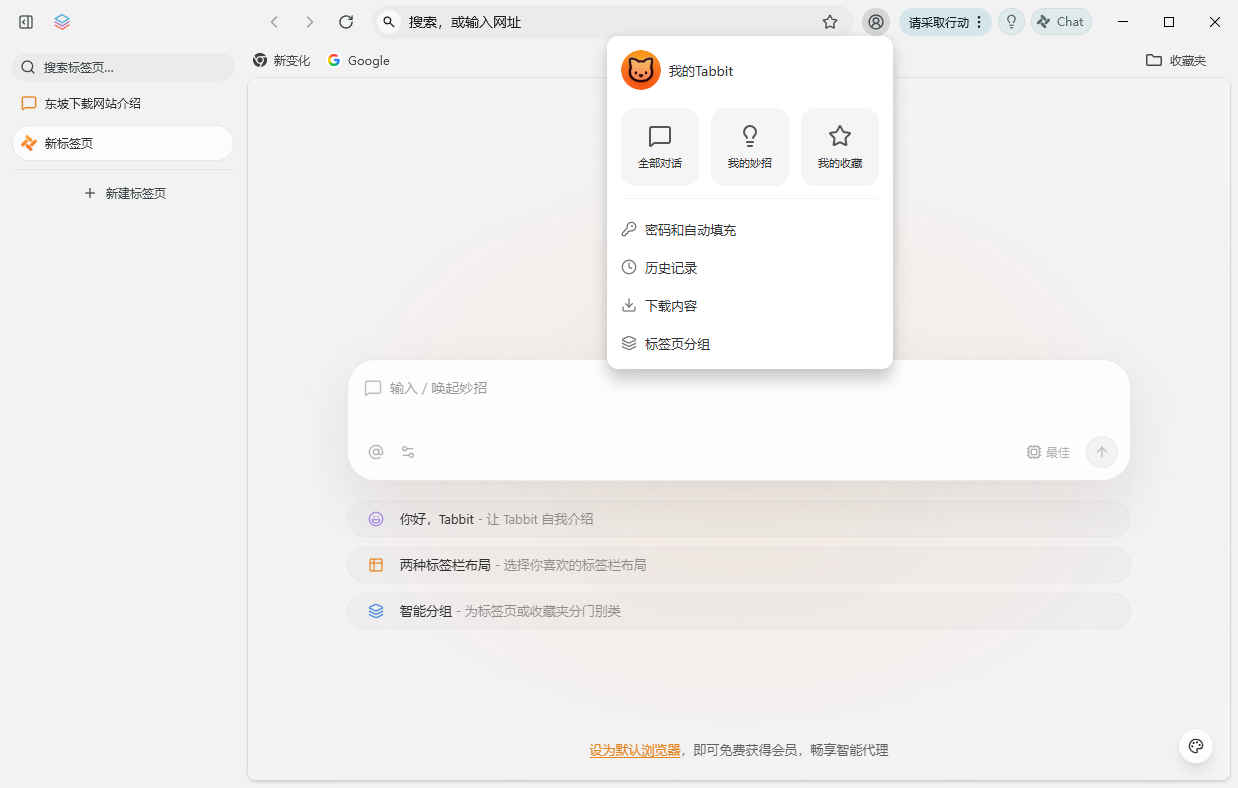The image size is (1238, 788).
Task: Open the menu beside 请采取行动
Action: pos(979,21)
